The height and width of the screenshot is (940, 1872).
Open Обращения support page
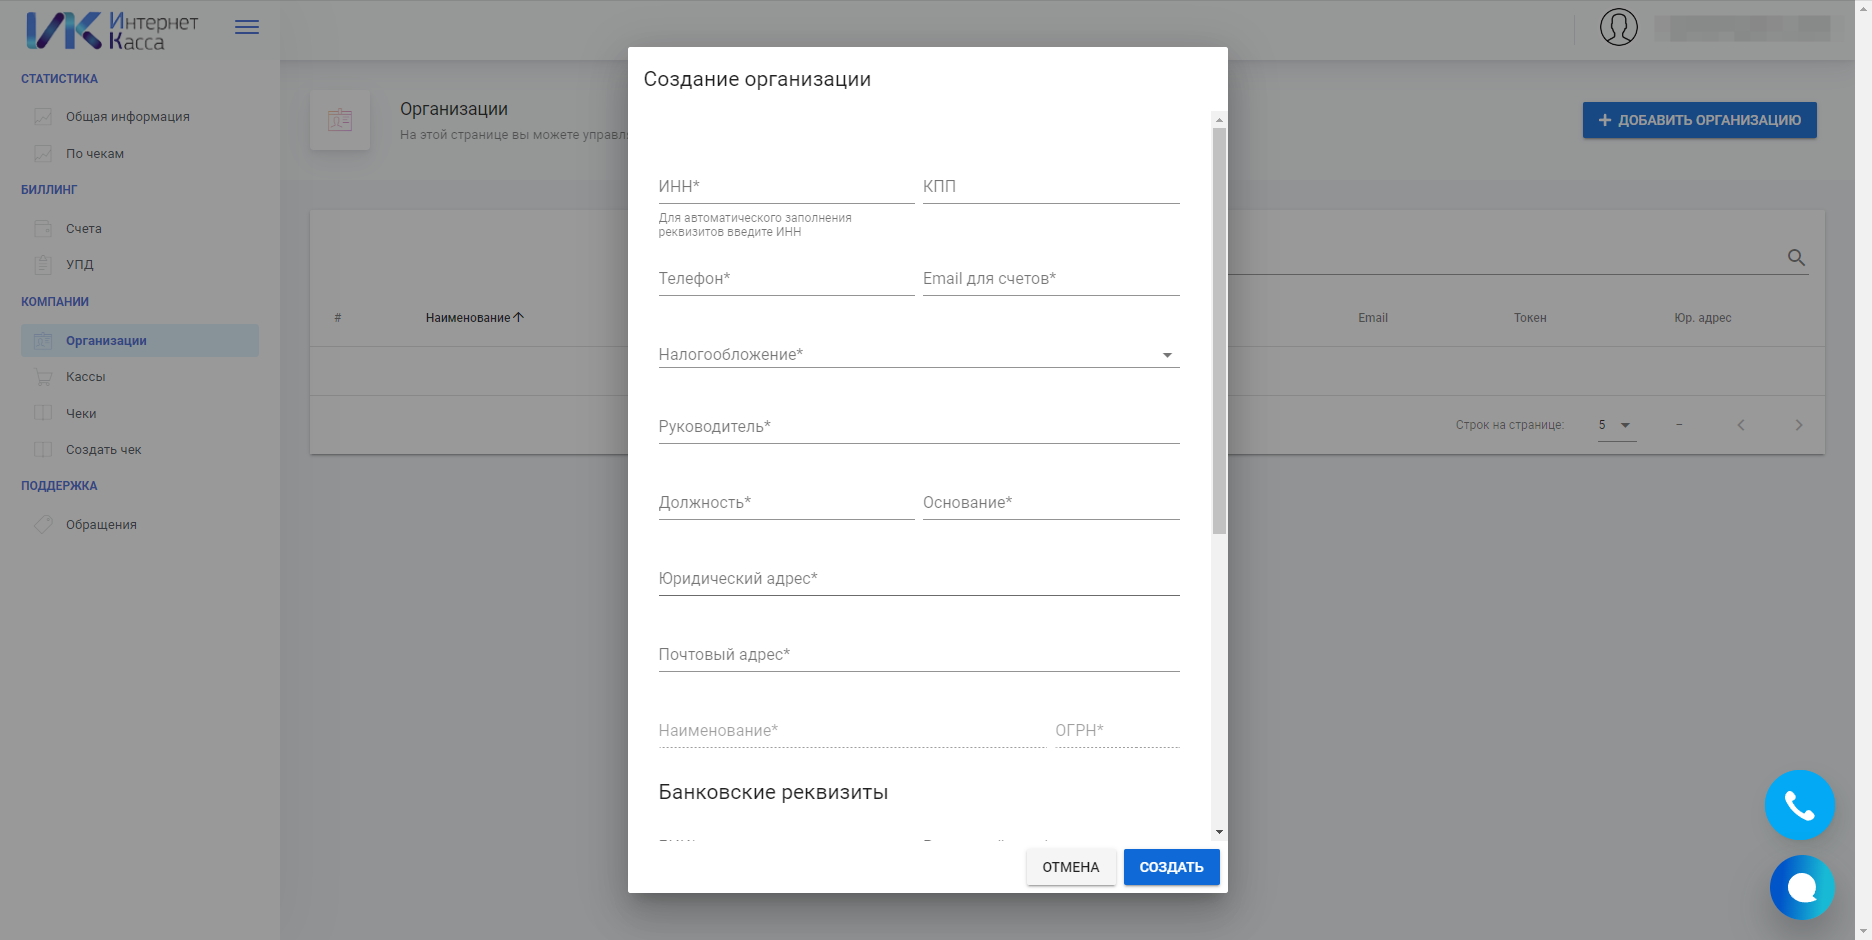101,525
